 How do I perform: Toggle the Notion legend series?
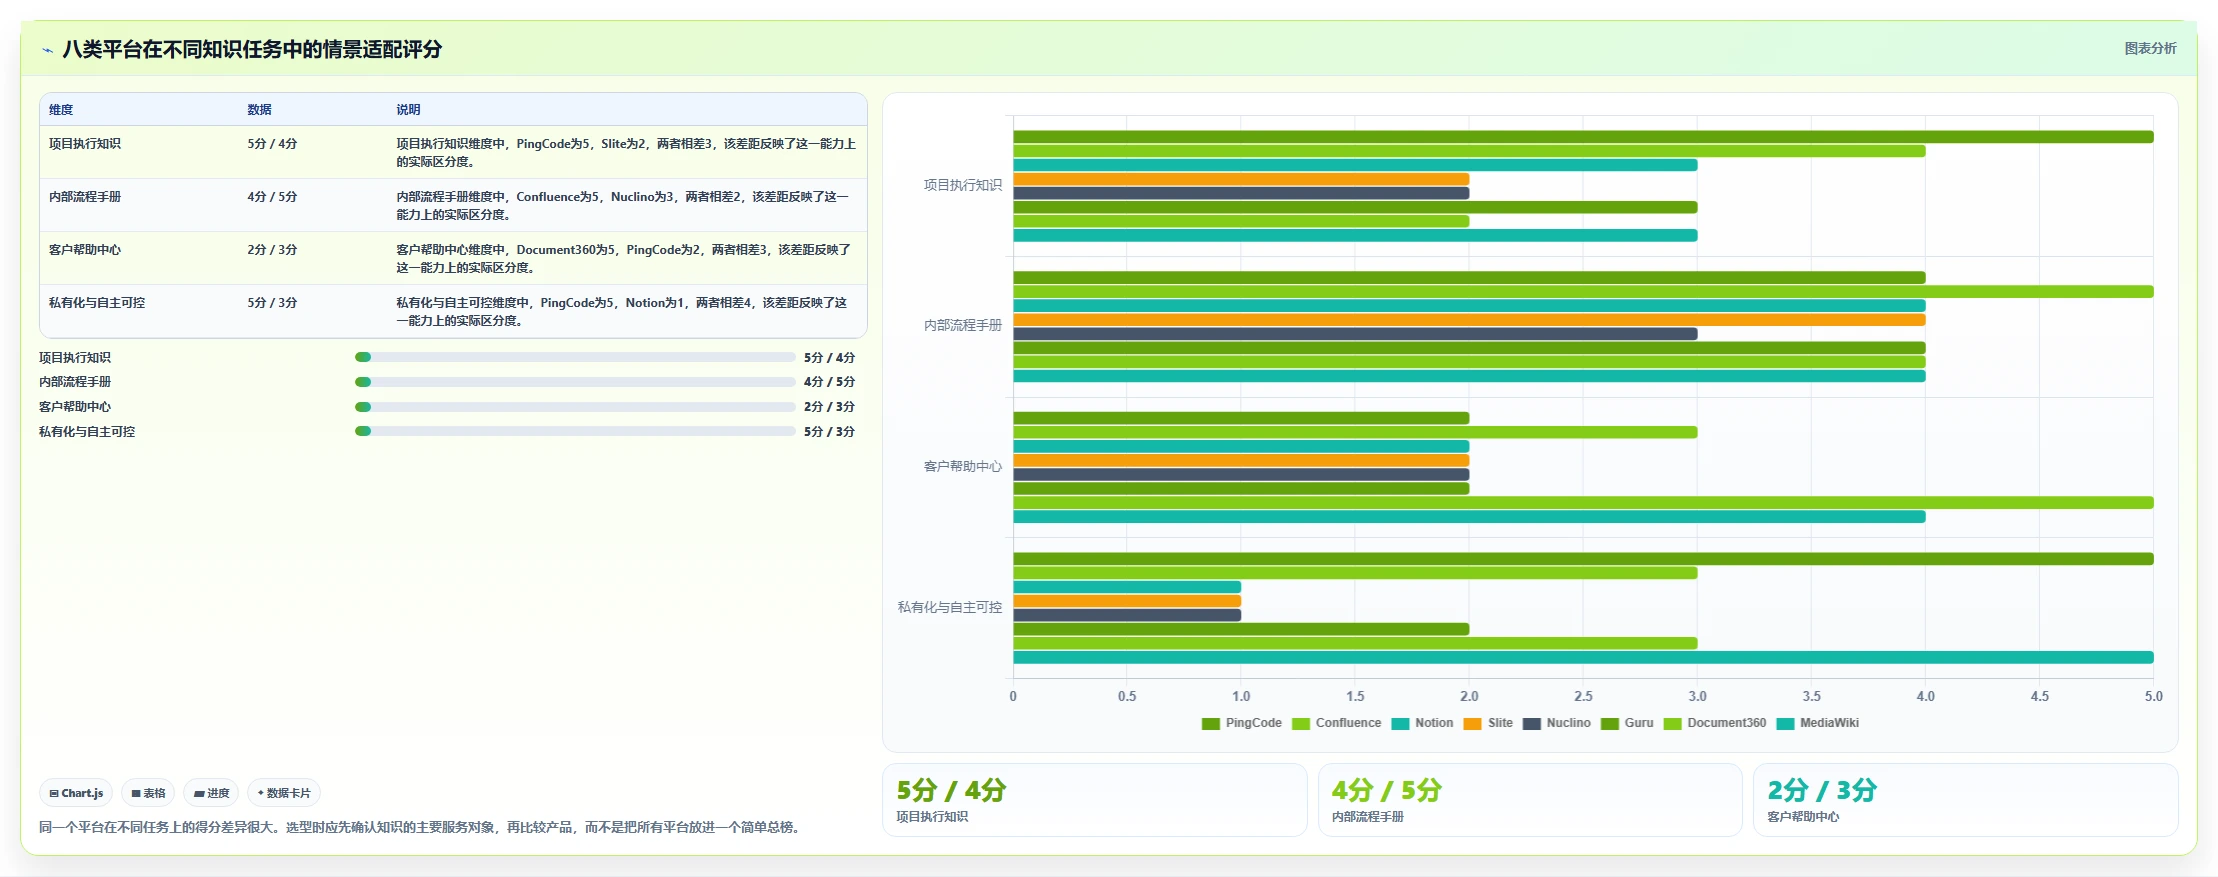(1422, 723)
